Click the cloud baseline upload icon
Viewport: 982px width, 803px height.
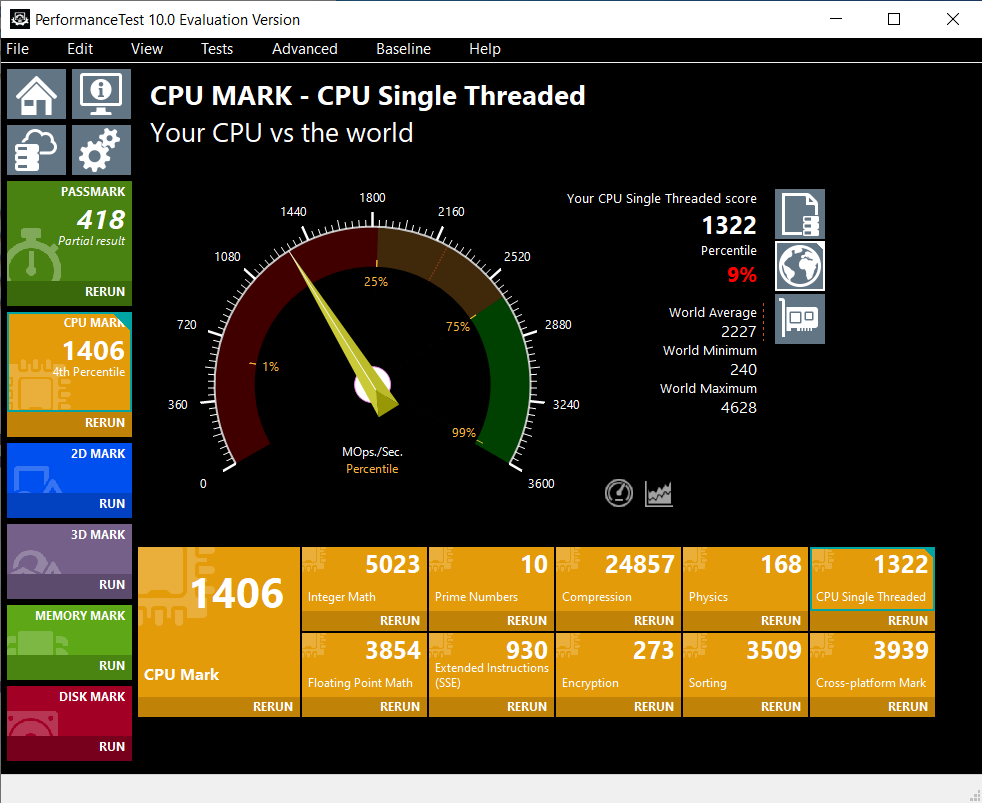tap(35, 148)
